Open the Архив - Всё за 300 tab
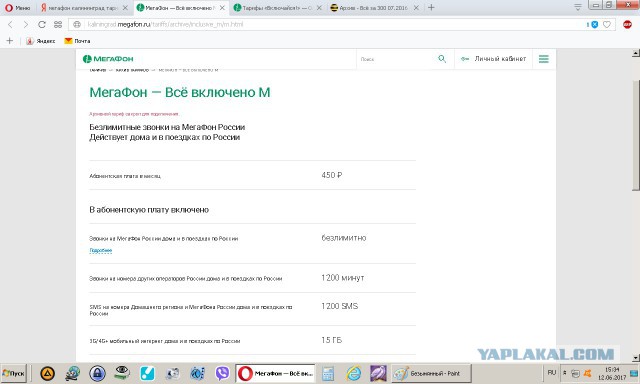Viewport: 640px width, 384px height. (374, 8)
